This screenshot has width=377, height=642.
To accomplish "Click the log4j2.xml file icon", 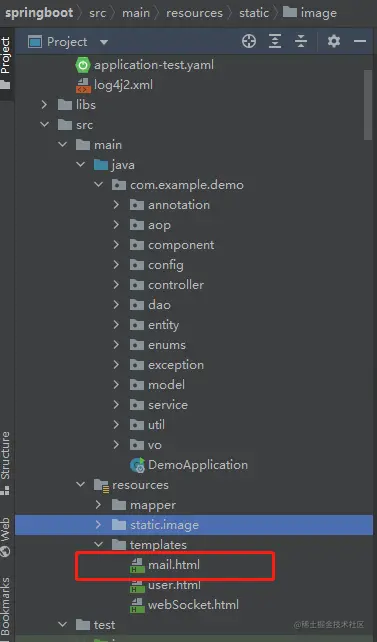I will click(84, 85).
